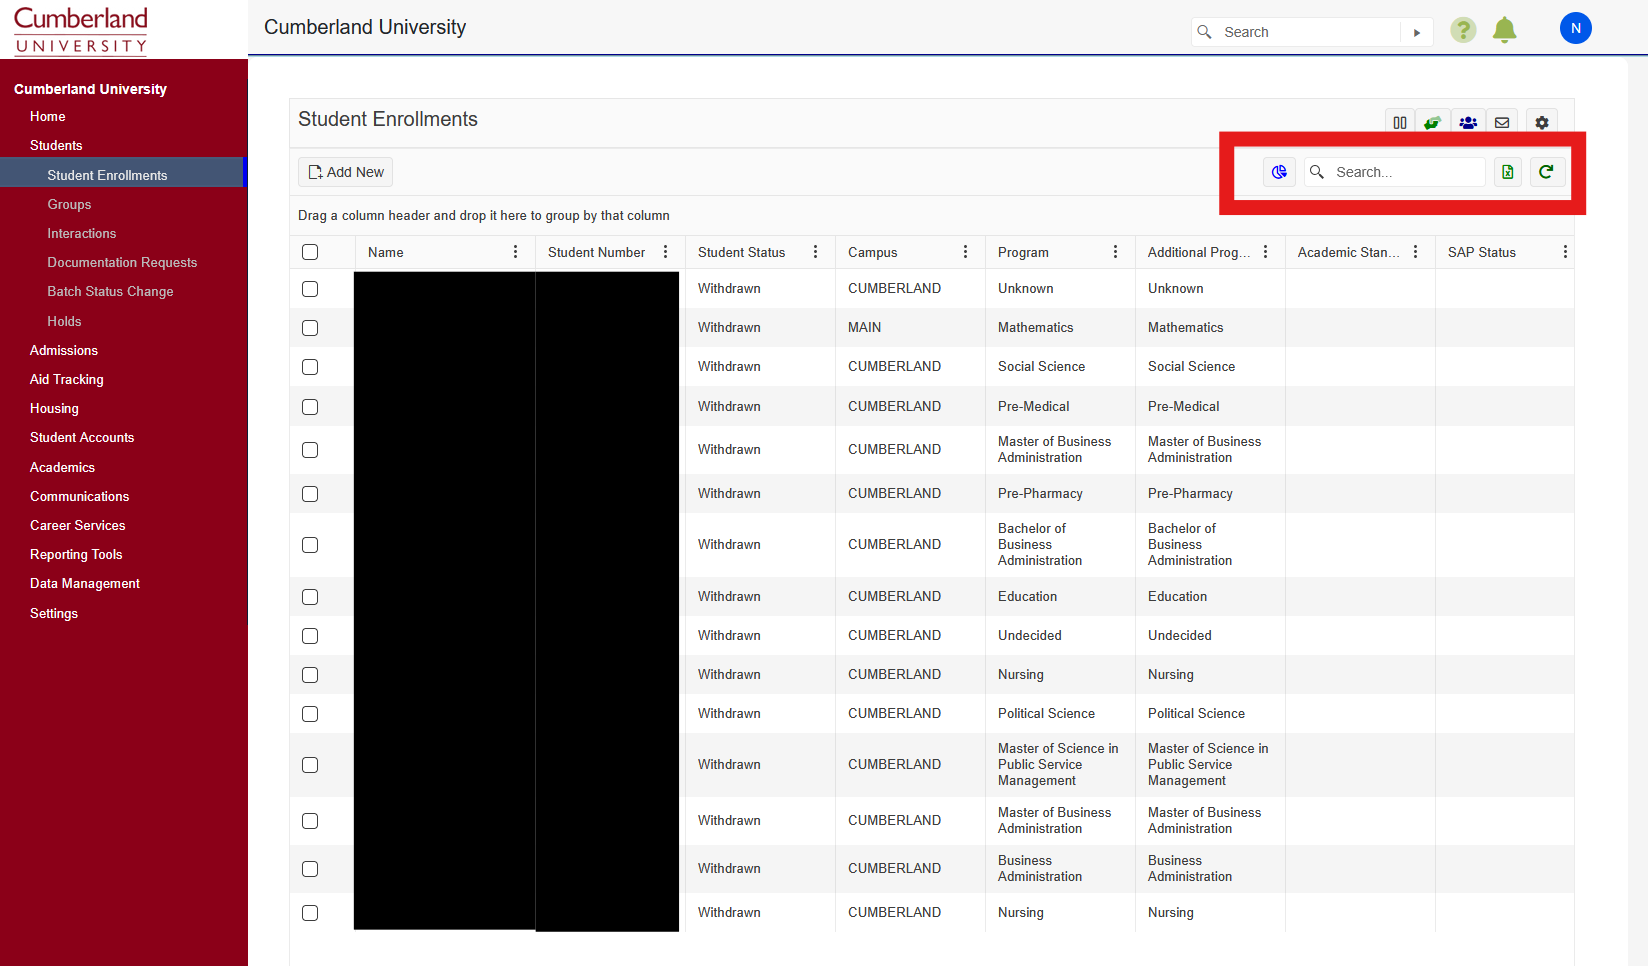Open the blue people group icon
Viewport: 1648px width, 966px height.
pos(1468,123)
